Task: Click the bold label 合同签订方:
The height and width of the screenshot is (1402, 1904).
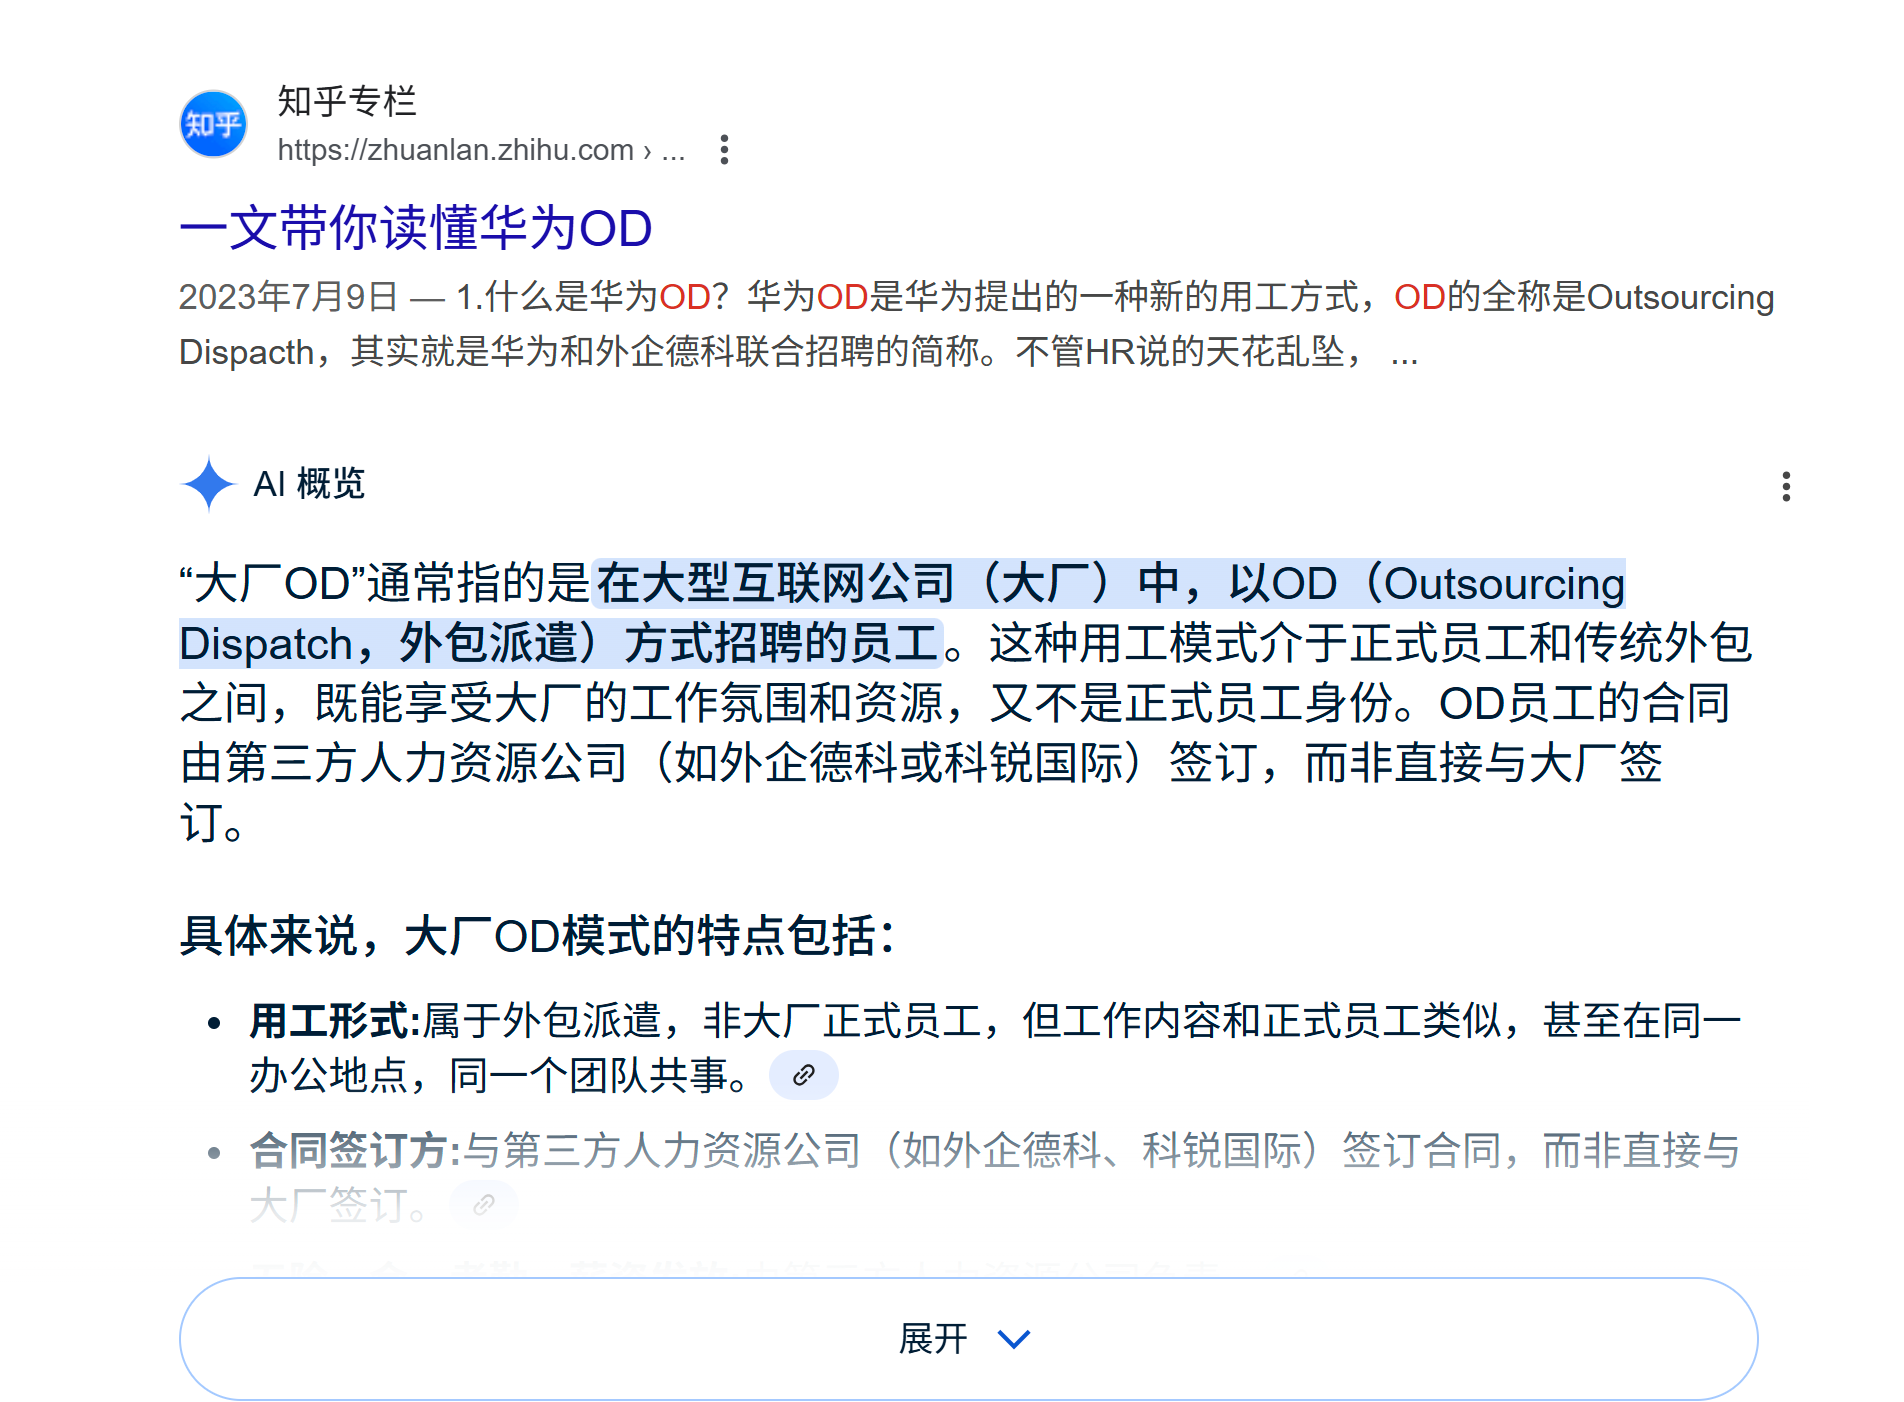Action: point(355,1150)
